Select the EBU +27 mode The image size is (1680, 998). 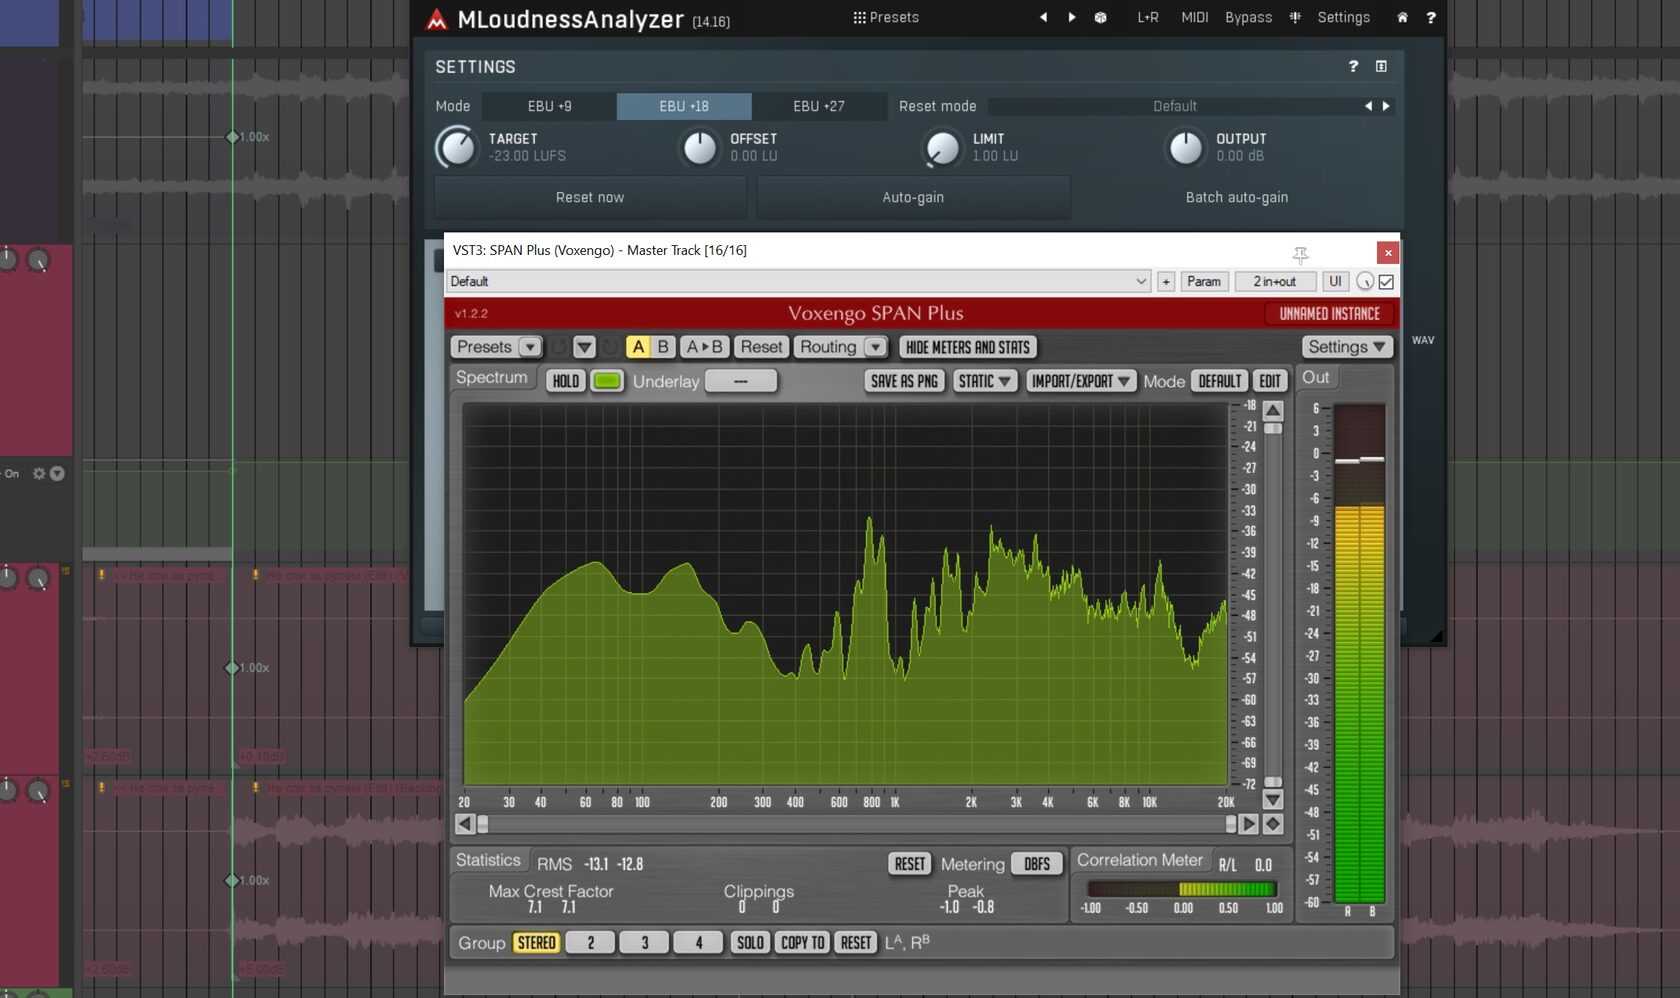pos(819,106)
